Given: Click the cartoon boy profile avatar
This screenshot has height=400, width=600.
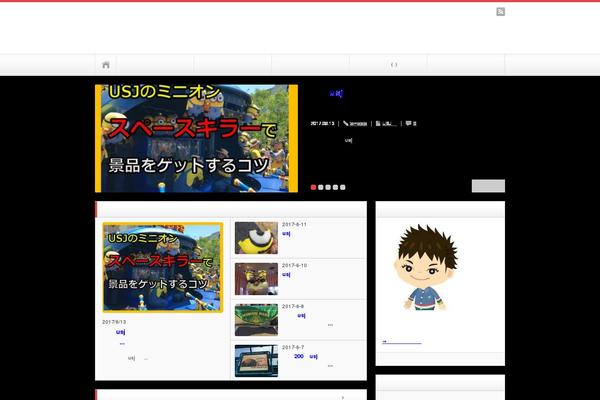Looking at the screenshot, I should (x=425, y=267).
